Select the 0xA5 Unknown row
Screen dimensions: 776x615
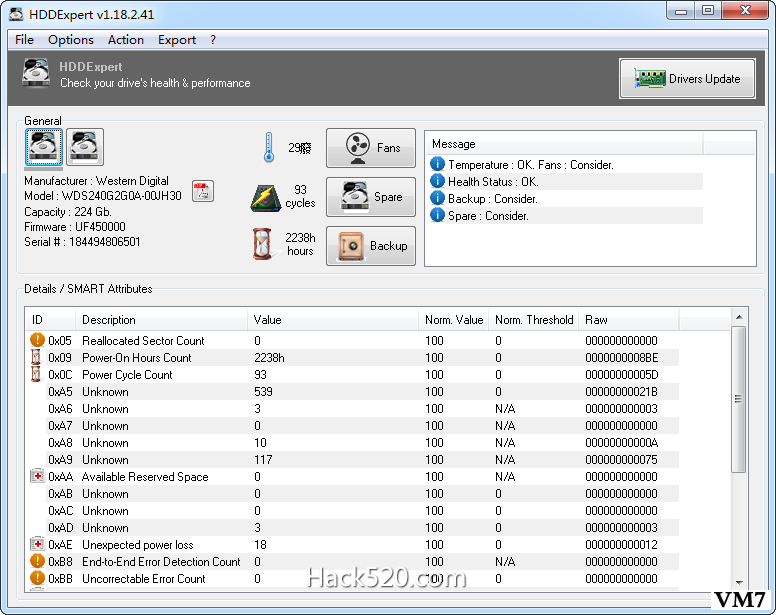(352, 391)
